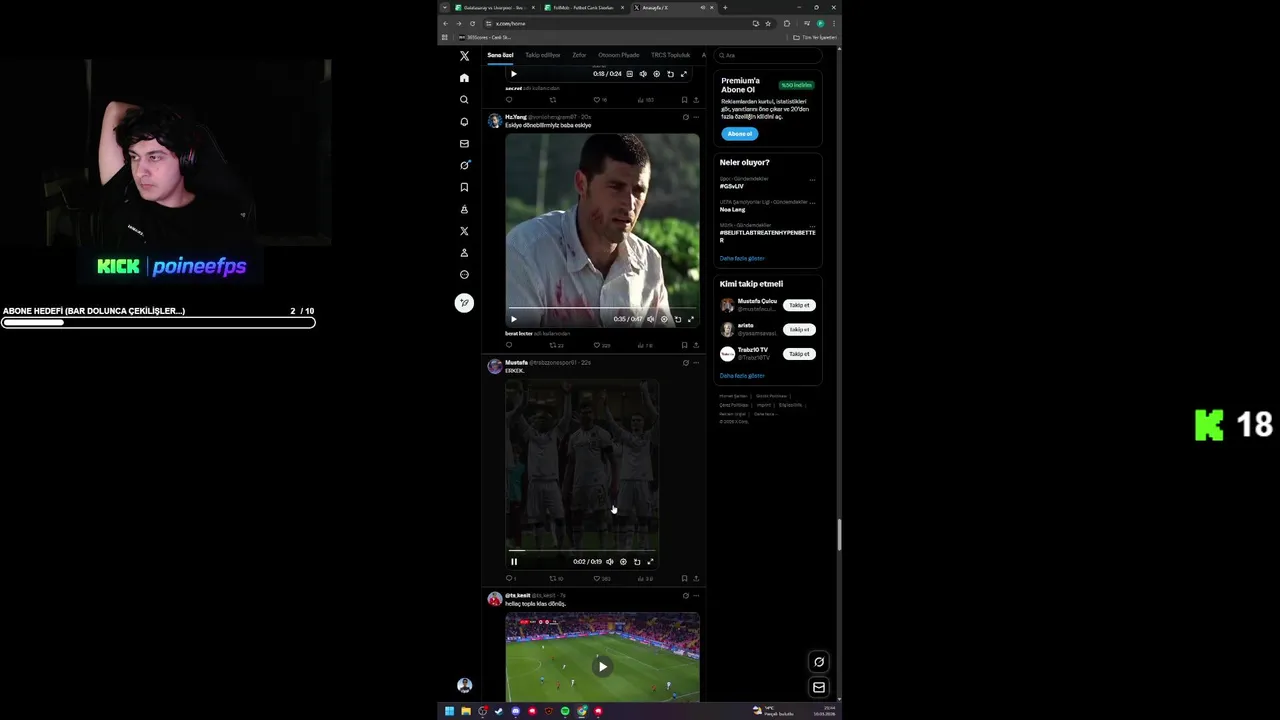Image resolution: width=1280 pixels, height=720 pixels.
Task: Switch to Zafer tab
Action: tap(579, 55)
